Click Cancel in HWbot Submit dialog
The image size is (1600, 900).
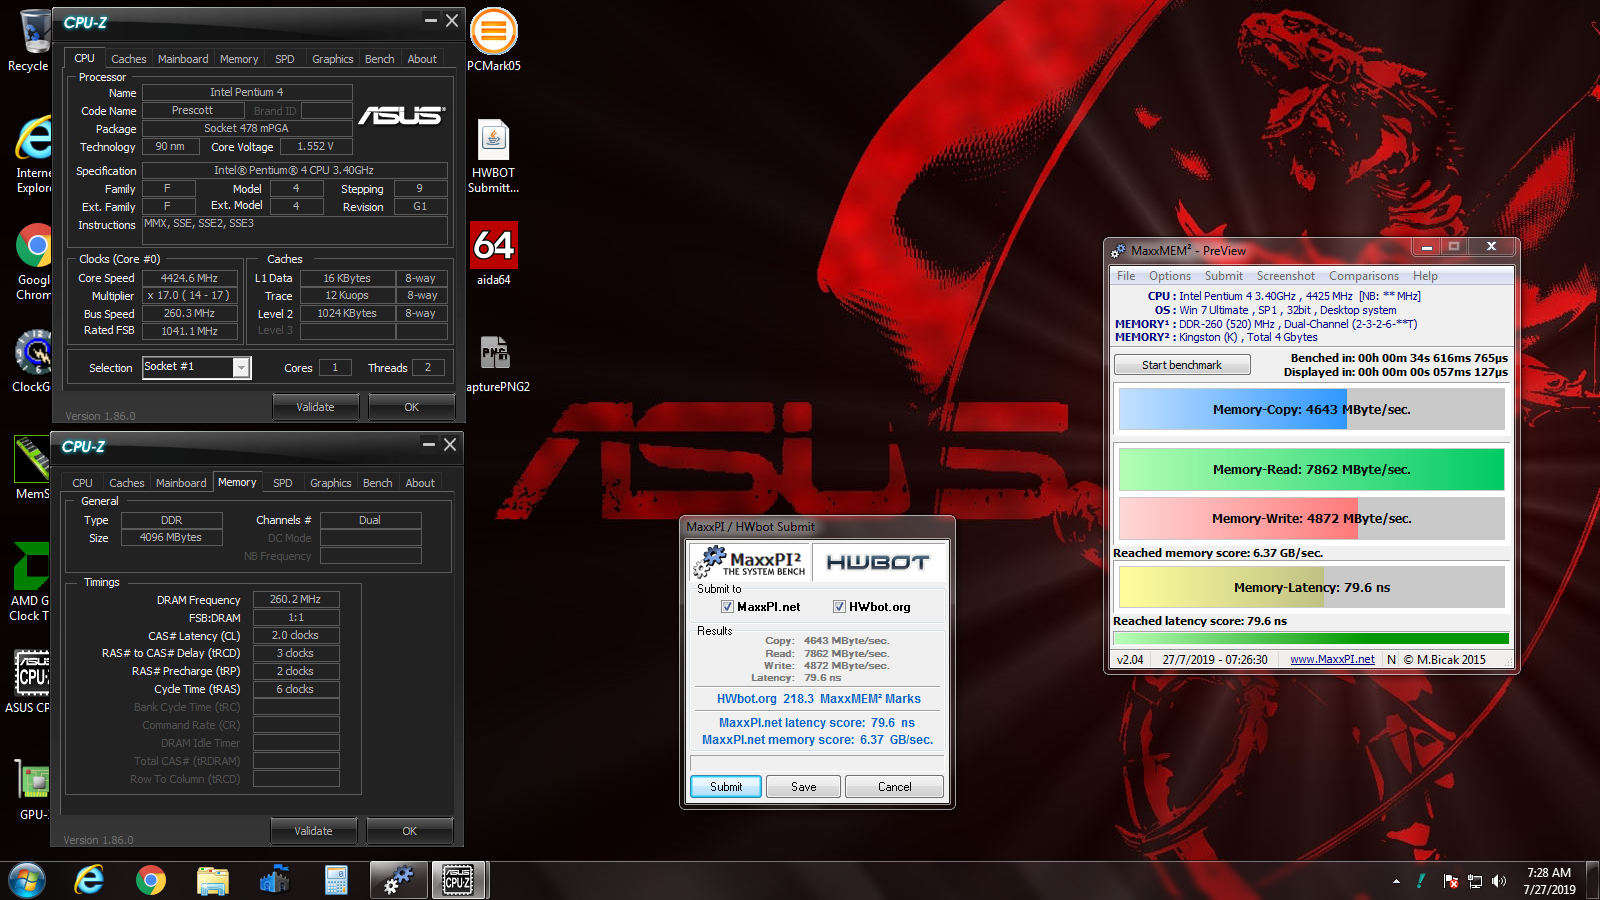[894, 787]
